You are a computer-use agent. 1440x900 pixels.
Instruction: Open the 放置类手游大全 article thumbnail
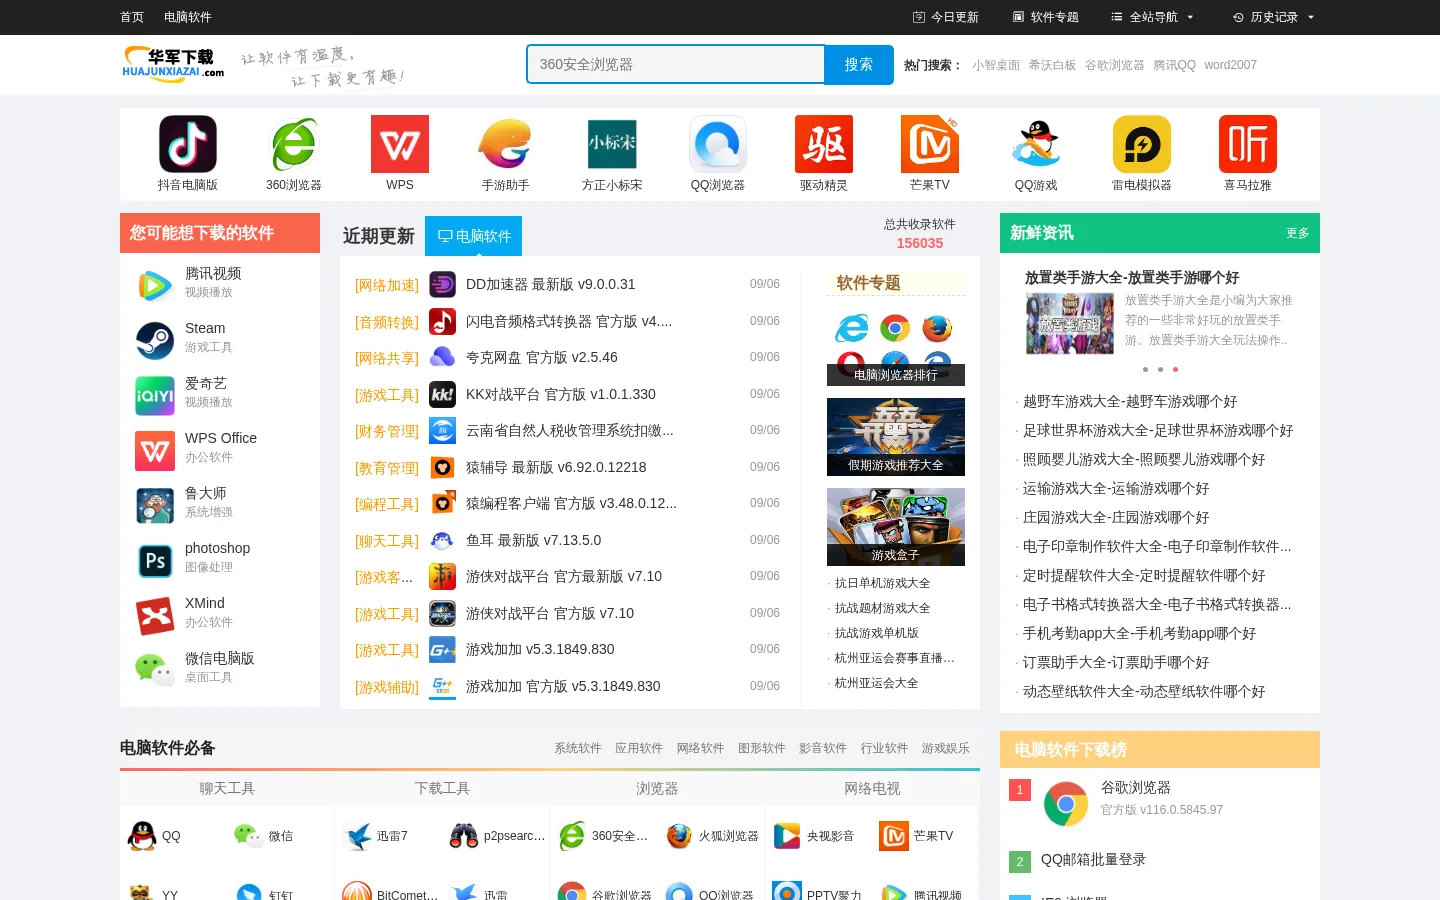tap(1070, 323)
